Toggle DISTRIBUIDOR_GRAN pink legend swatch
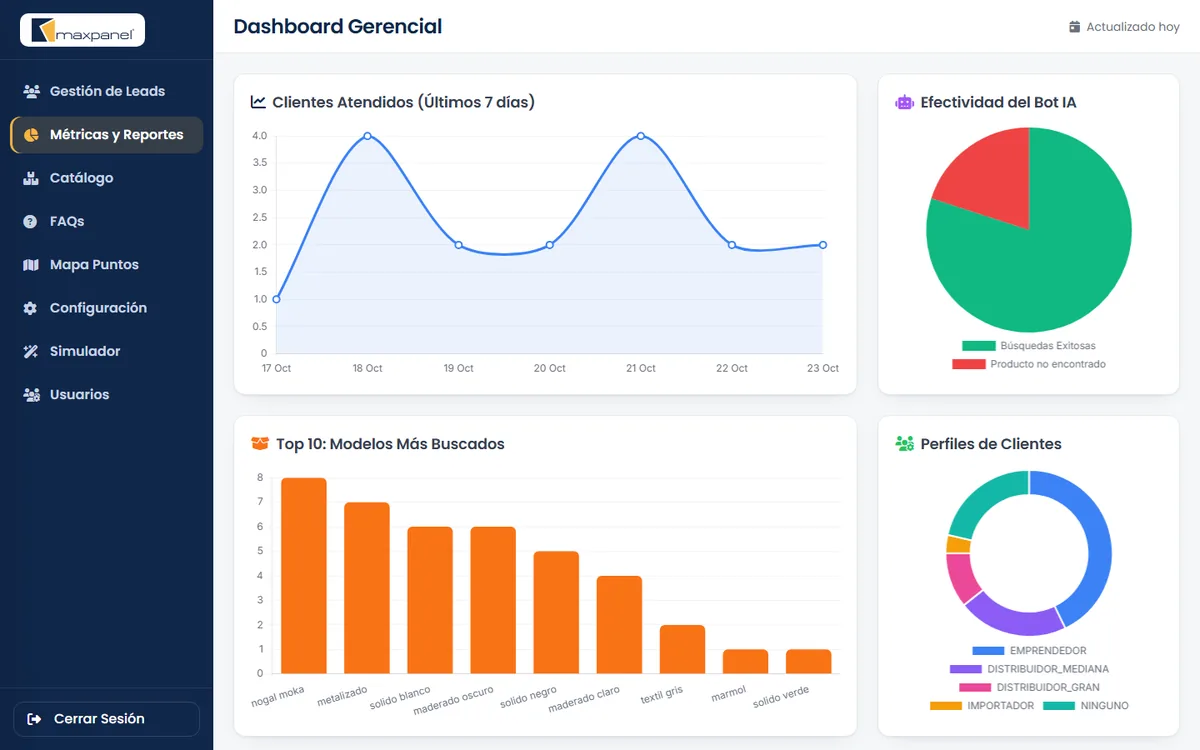Image resolution: width=1200 pixels, height=750 pixels. [975, 688]
